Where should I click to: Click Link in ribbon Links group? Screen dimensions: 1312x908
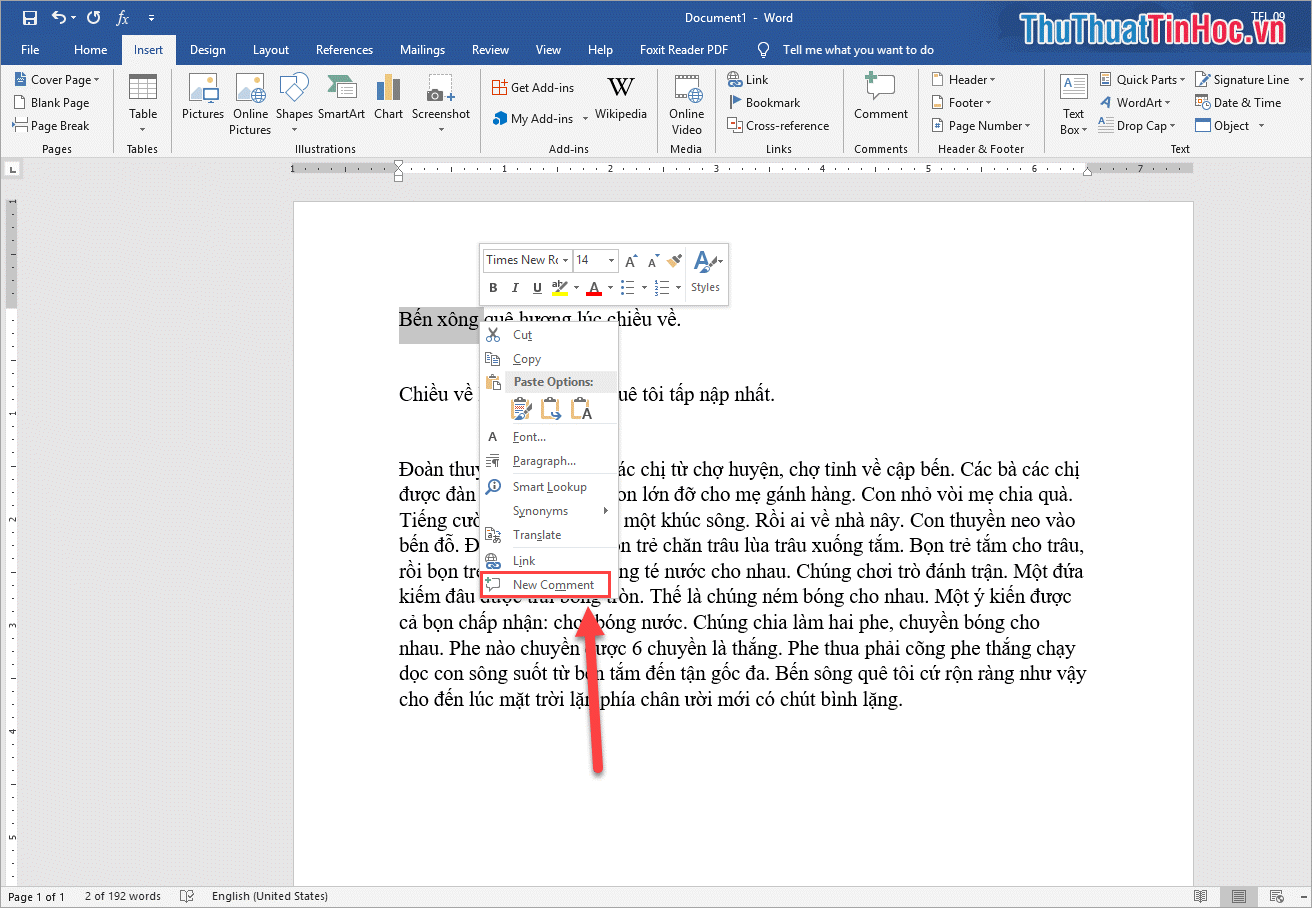(x=748, y=80)
